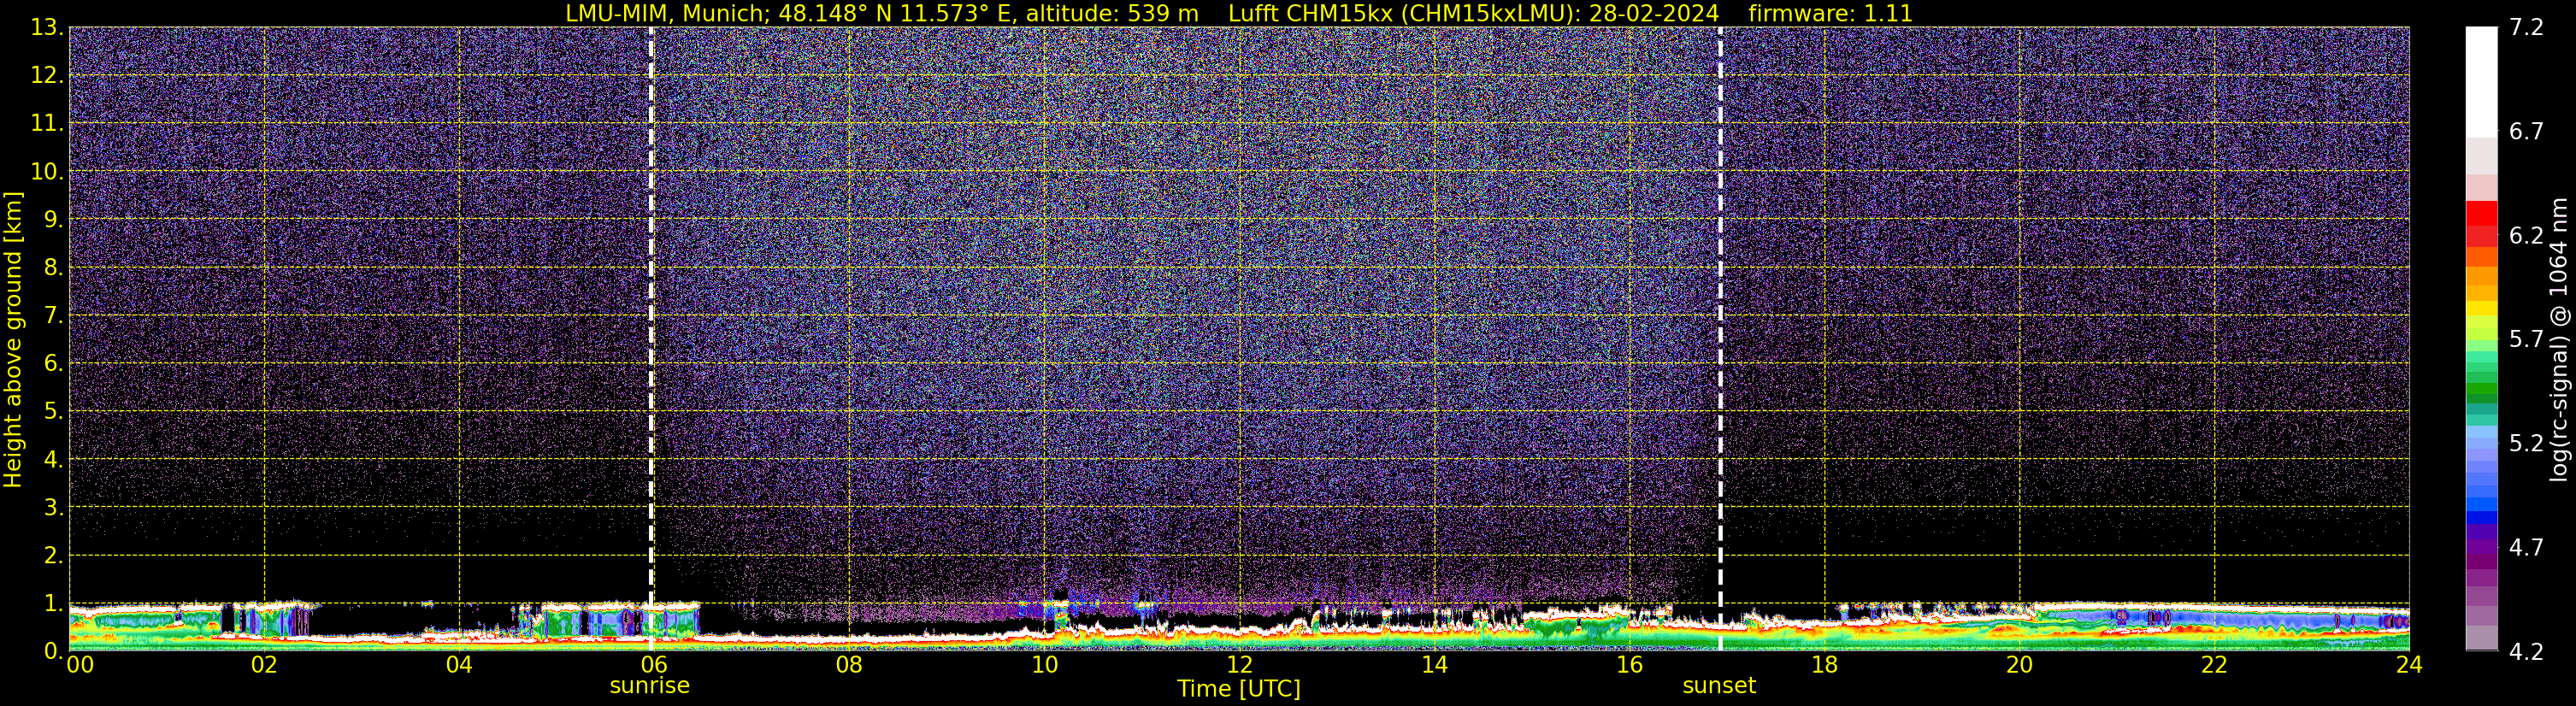
Task: Click the height-axis tick "12."
Action: (x=47, y=75)
